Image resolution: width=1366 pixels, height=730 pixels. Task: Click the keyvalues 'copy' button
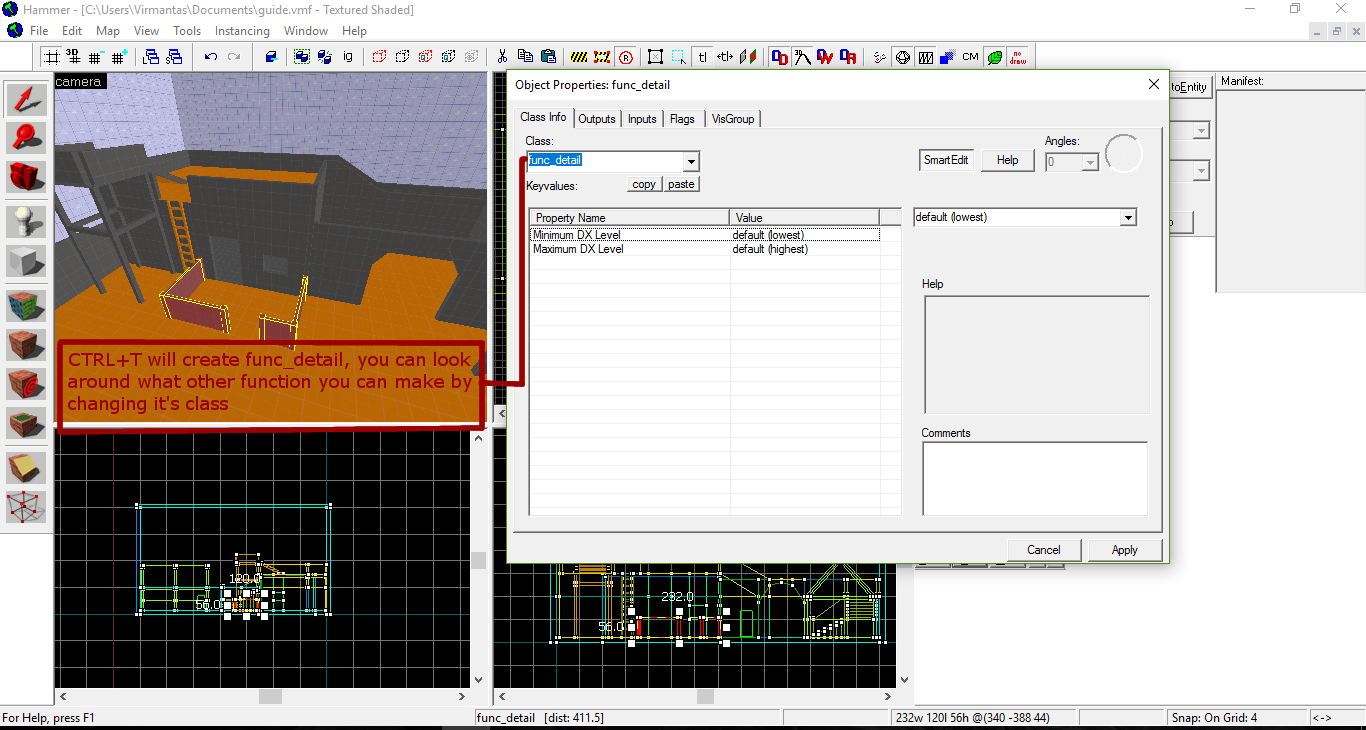coord(644,184)
